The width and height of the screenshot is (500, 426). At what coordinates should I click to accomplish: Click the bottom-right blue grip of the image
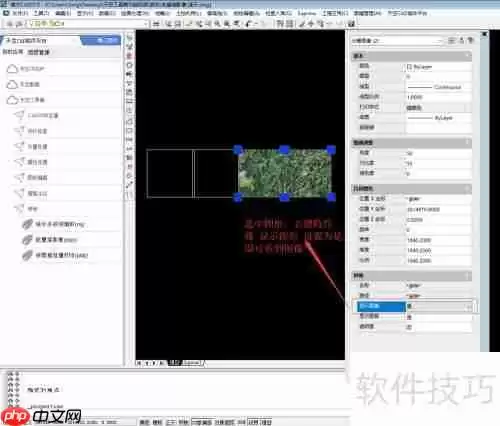point(331,197)
